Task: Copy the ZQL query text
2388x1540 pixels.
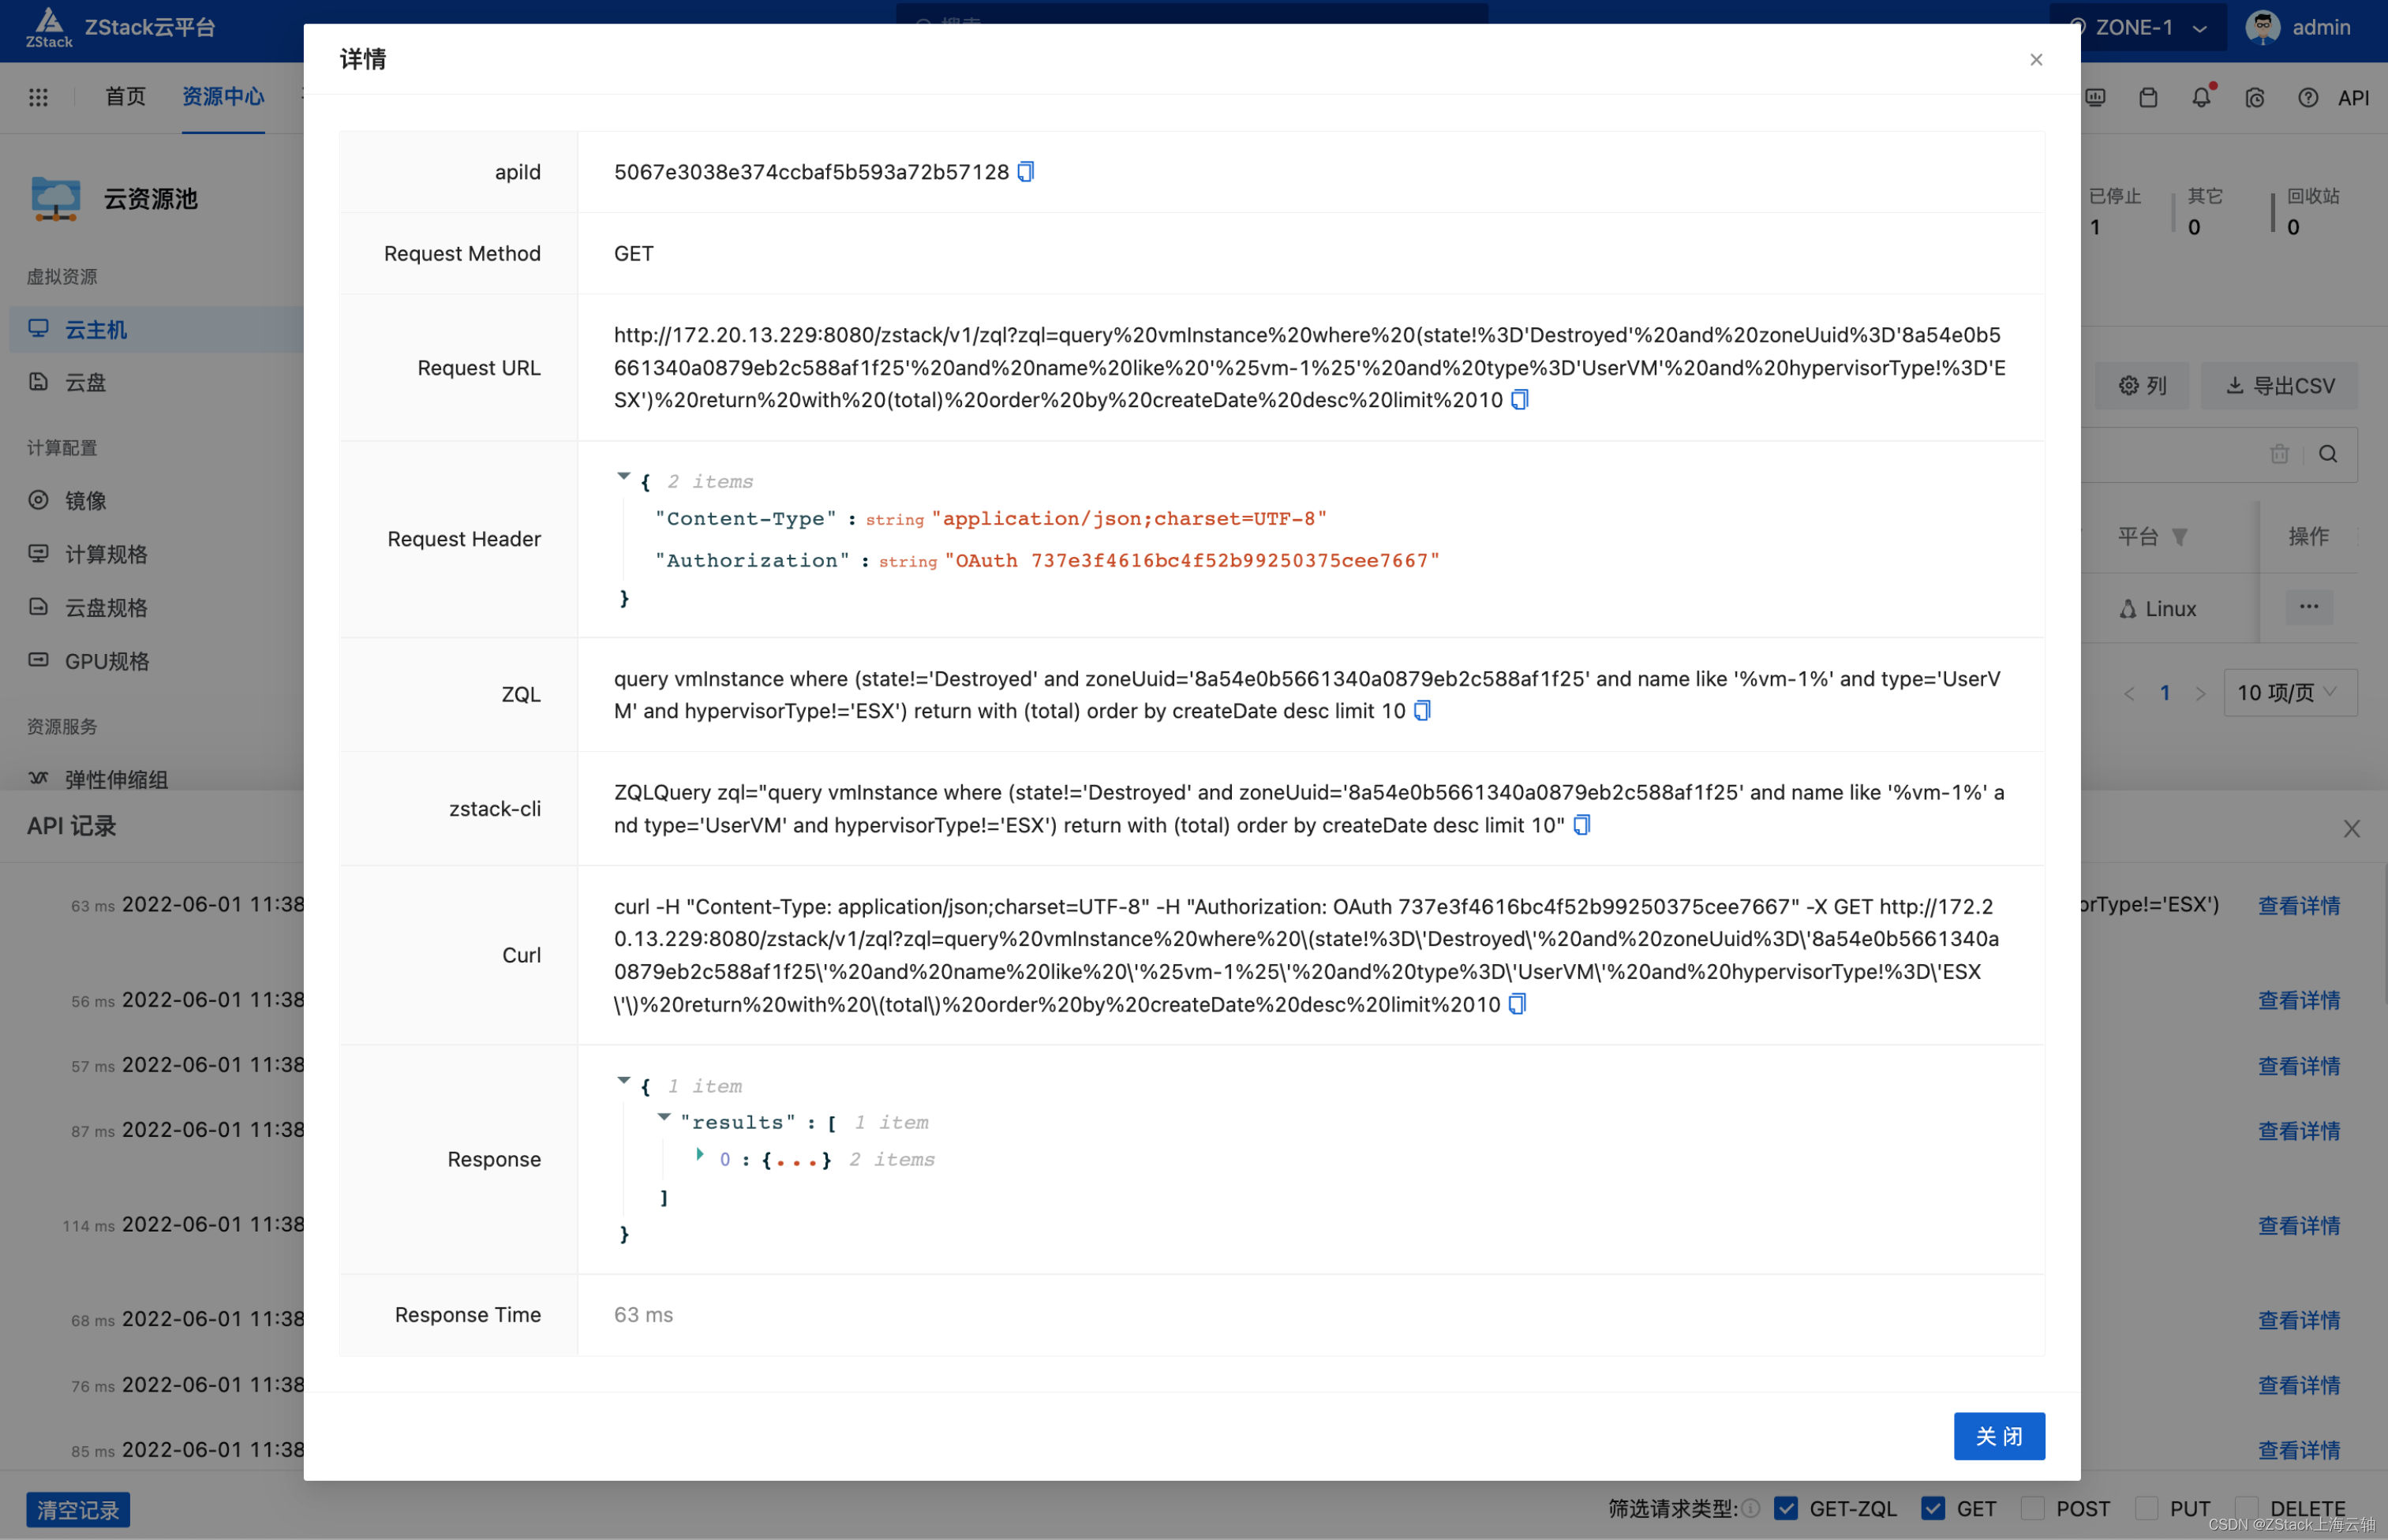Action: (1422, 711)
